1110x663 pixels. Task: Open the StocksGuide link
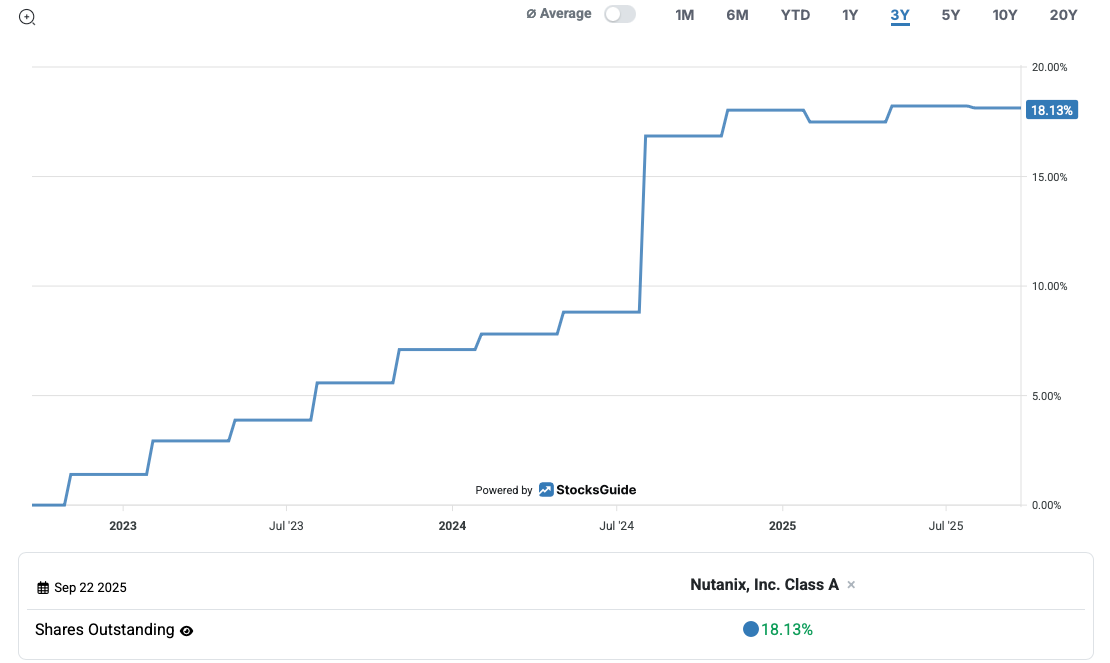pos(595,490)
